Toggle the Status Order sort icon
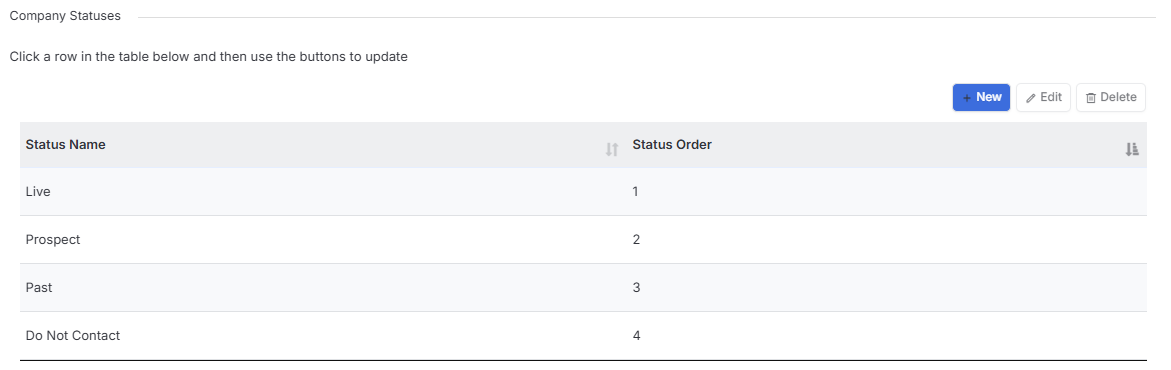 pos(1132,149)
